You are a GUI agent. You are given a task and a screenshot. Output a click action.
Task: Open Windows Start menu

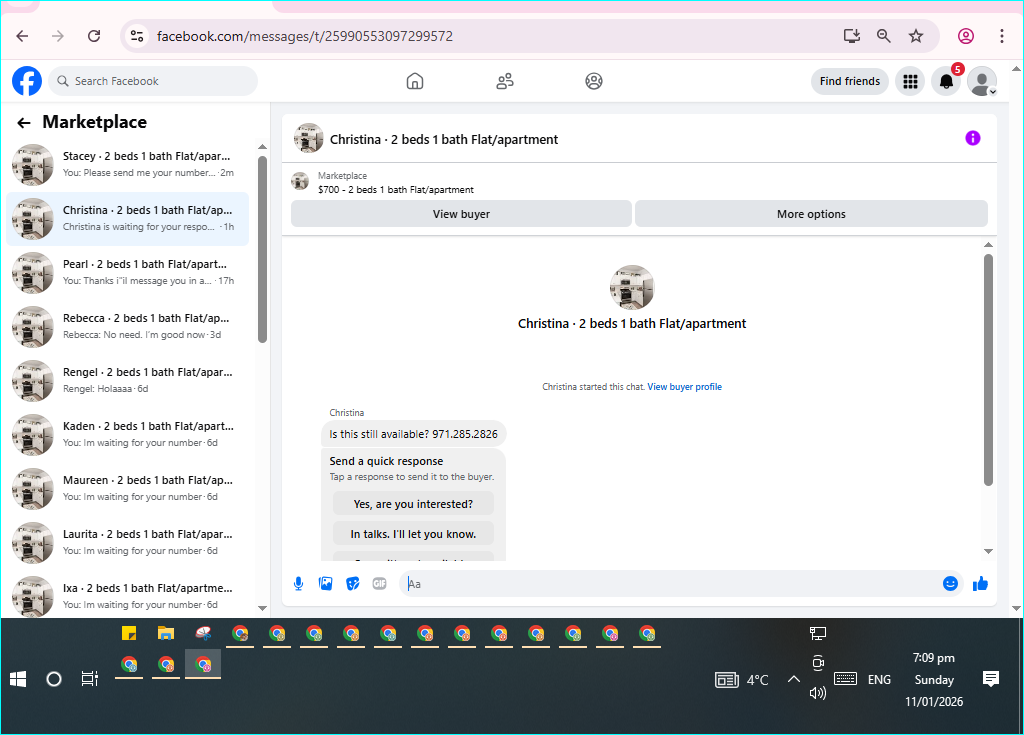(x=18, y=679)
